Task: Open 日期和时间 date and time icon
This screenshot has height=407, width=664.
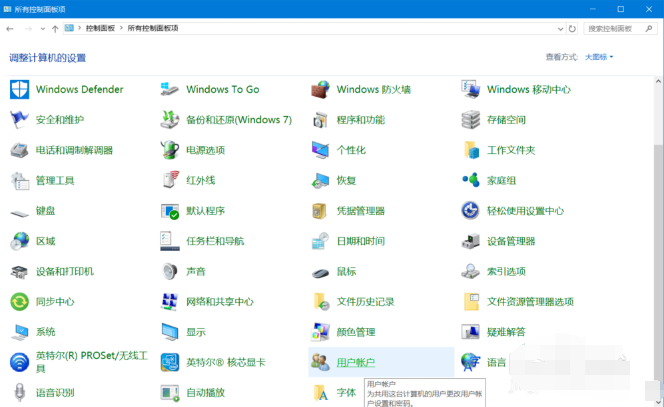Action: [320, 241]
